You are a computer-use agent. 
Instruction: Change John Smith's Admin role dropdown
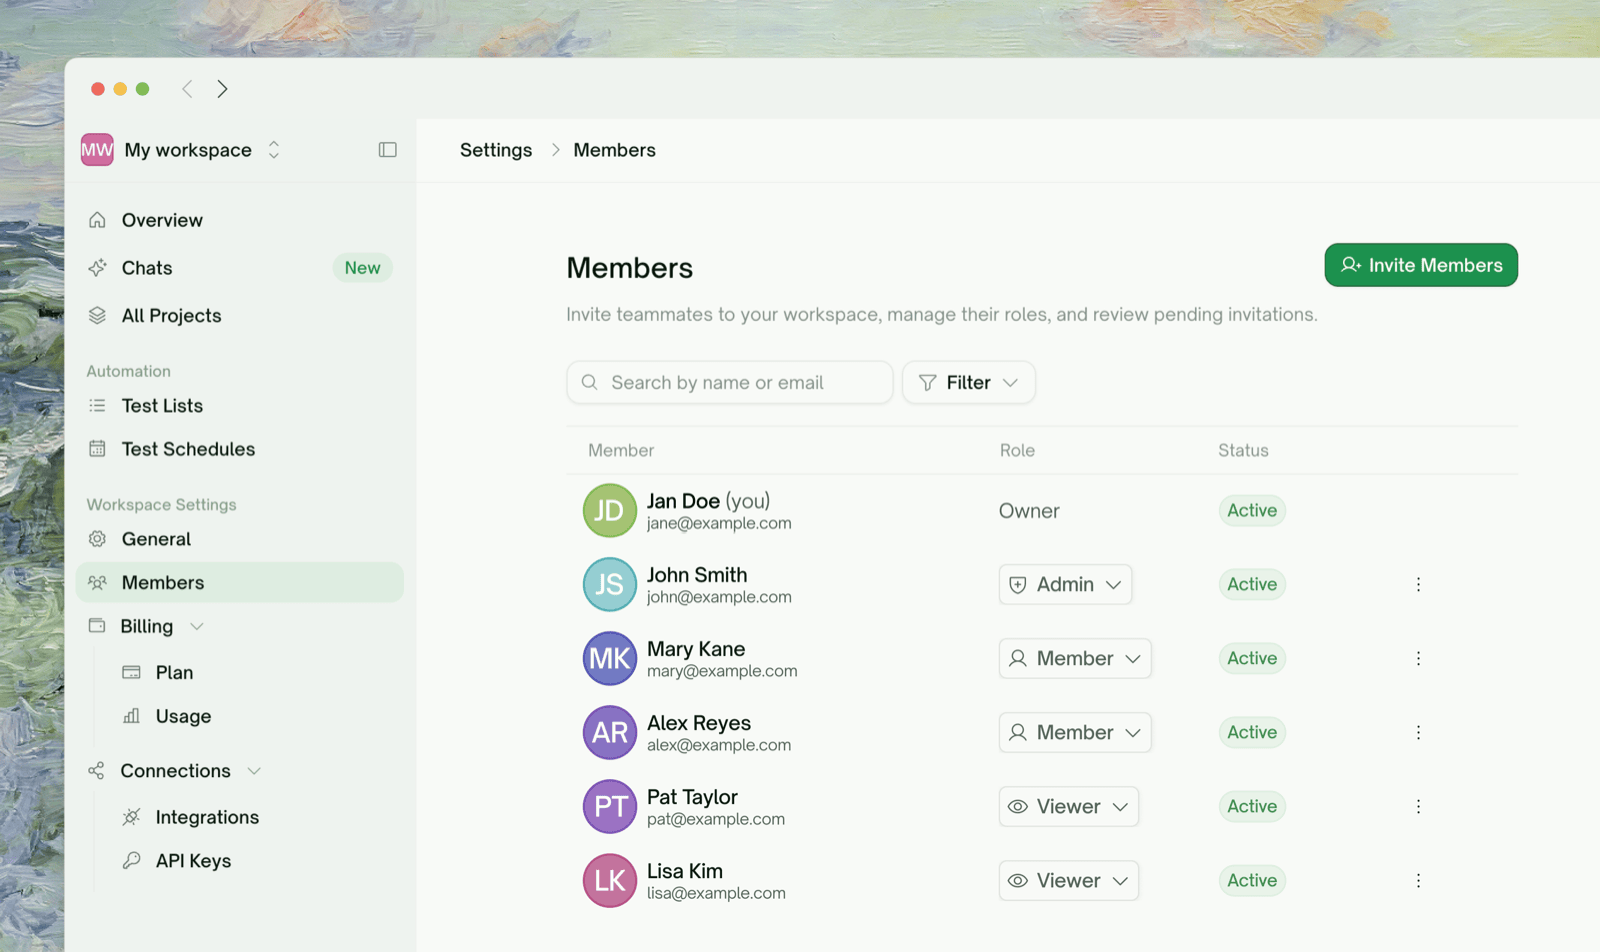click(x=1065, y=584)
